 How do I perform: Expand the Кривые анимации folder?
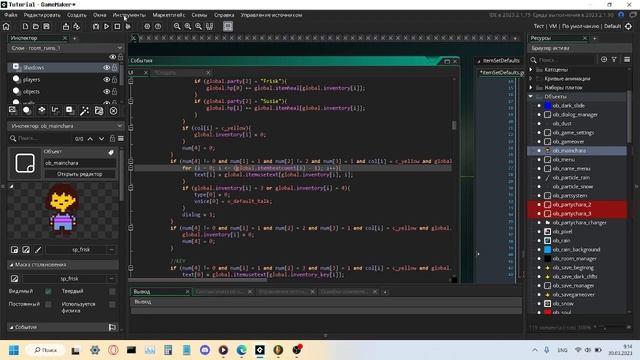point(531,78)
